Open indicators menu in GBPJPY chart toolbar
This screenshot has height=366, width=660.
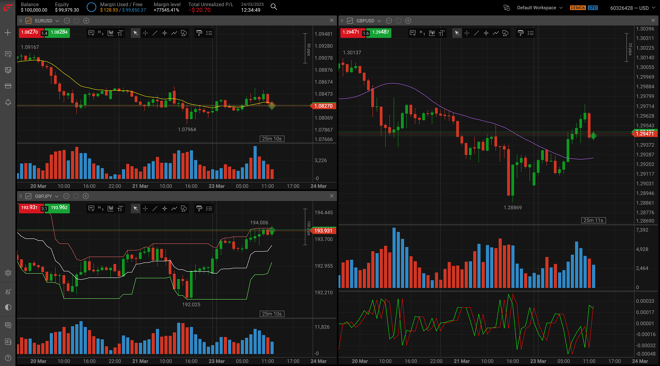[x=110, y=208]
